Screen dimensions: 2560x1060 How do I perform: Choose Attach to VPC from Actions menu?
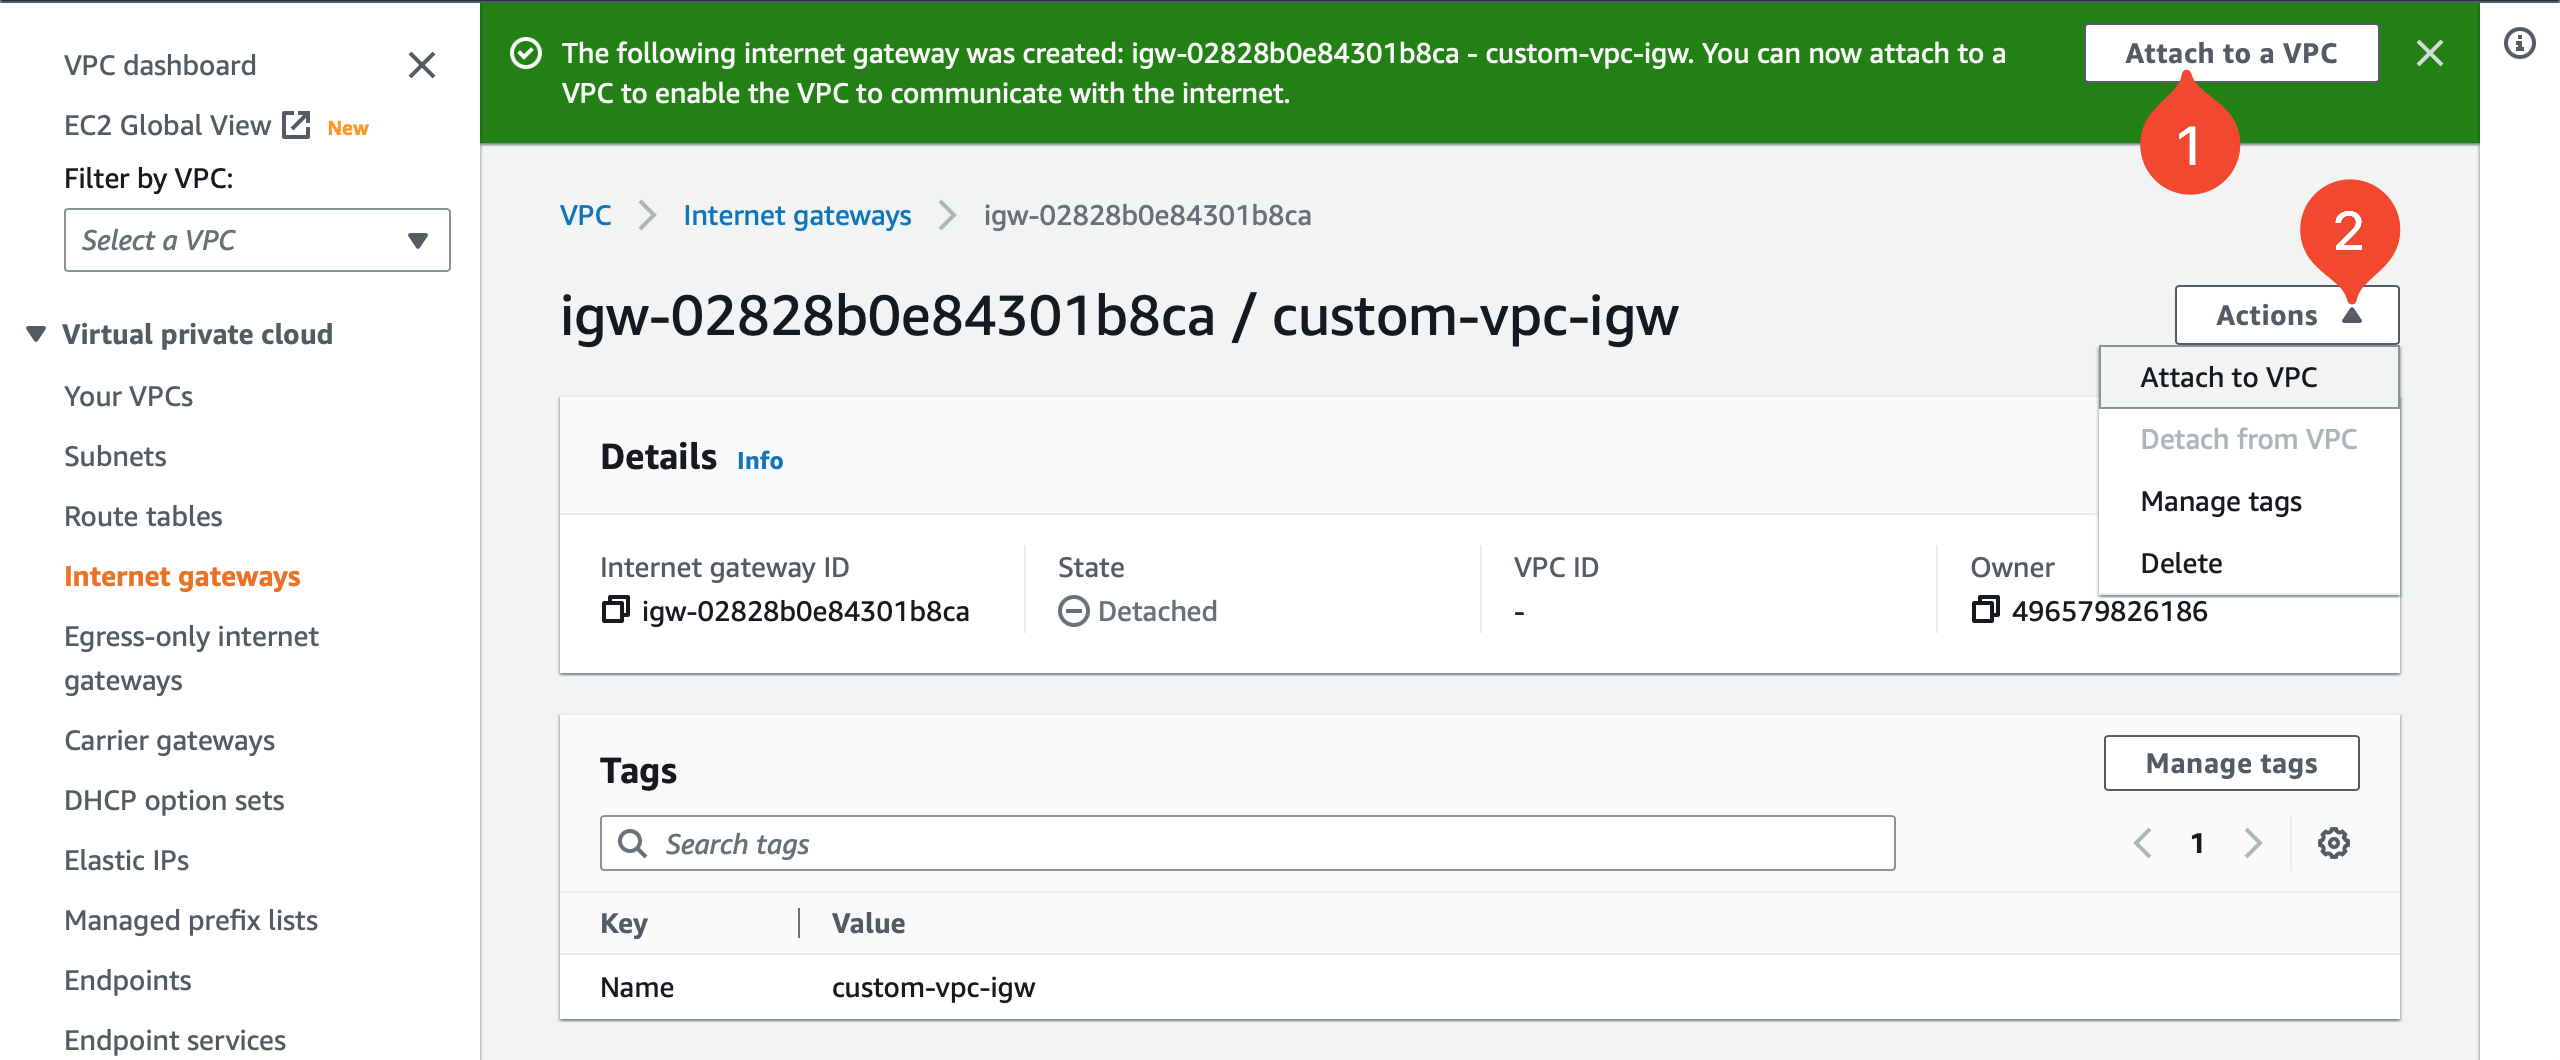pos(2228,377)
